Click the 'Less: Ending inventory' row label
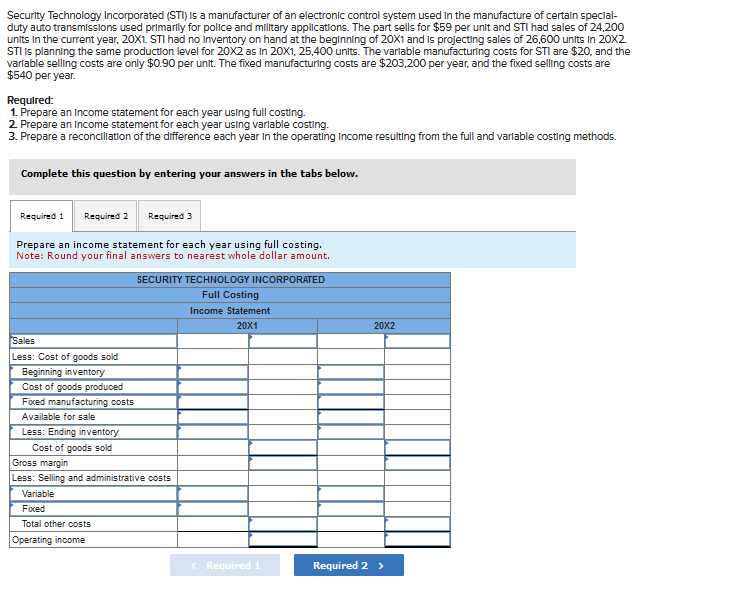Image resolution: width=731 pixels, height=596 pixels. (70, 432)
